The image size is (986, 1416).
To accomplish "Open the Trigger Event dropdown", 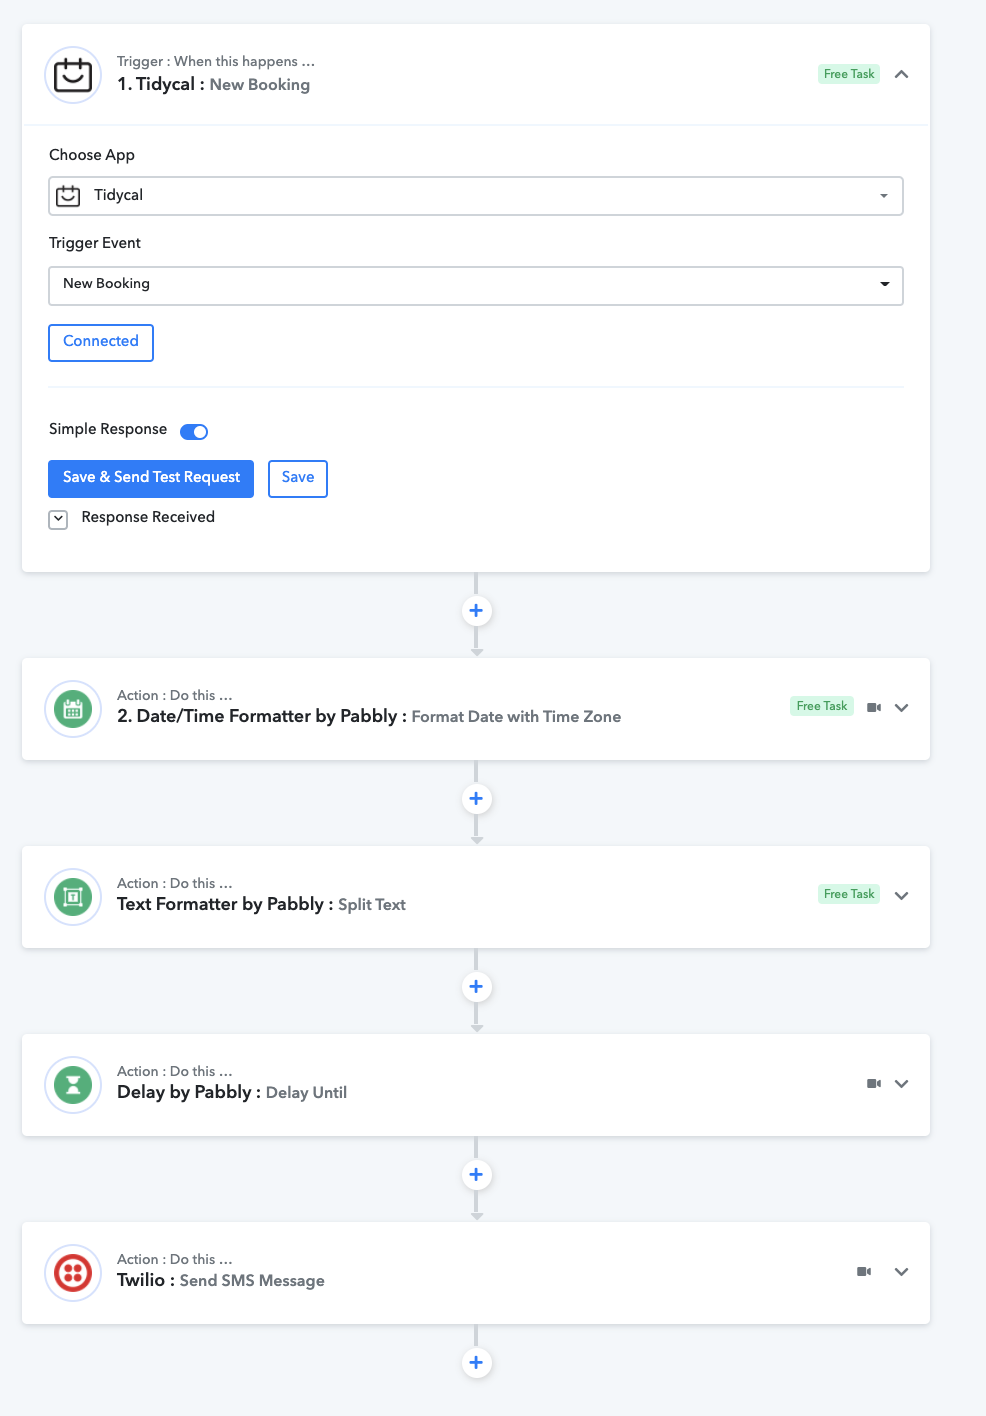I will tap(476, 286).
